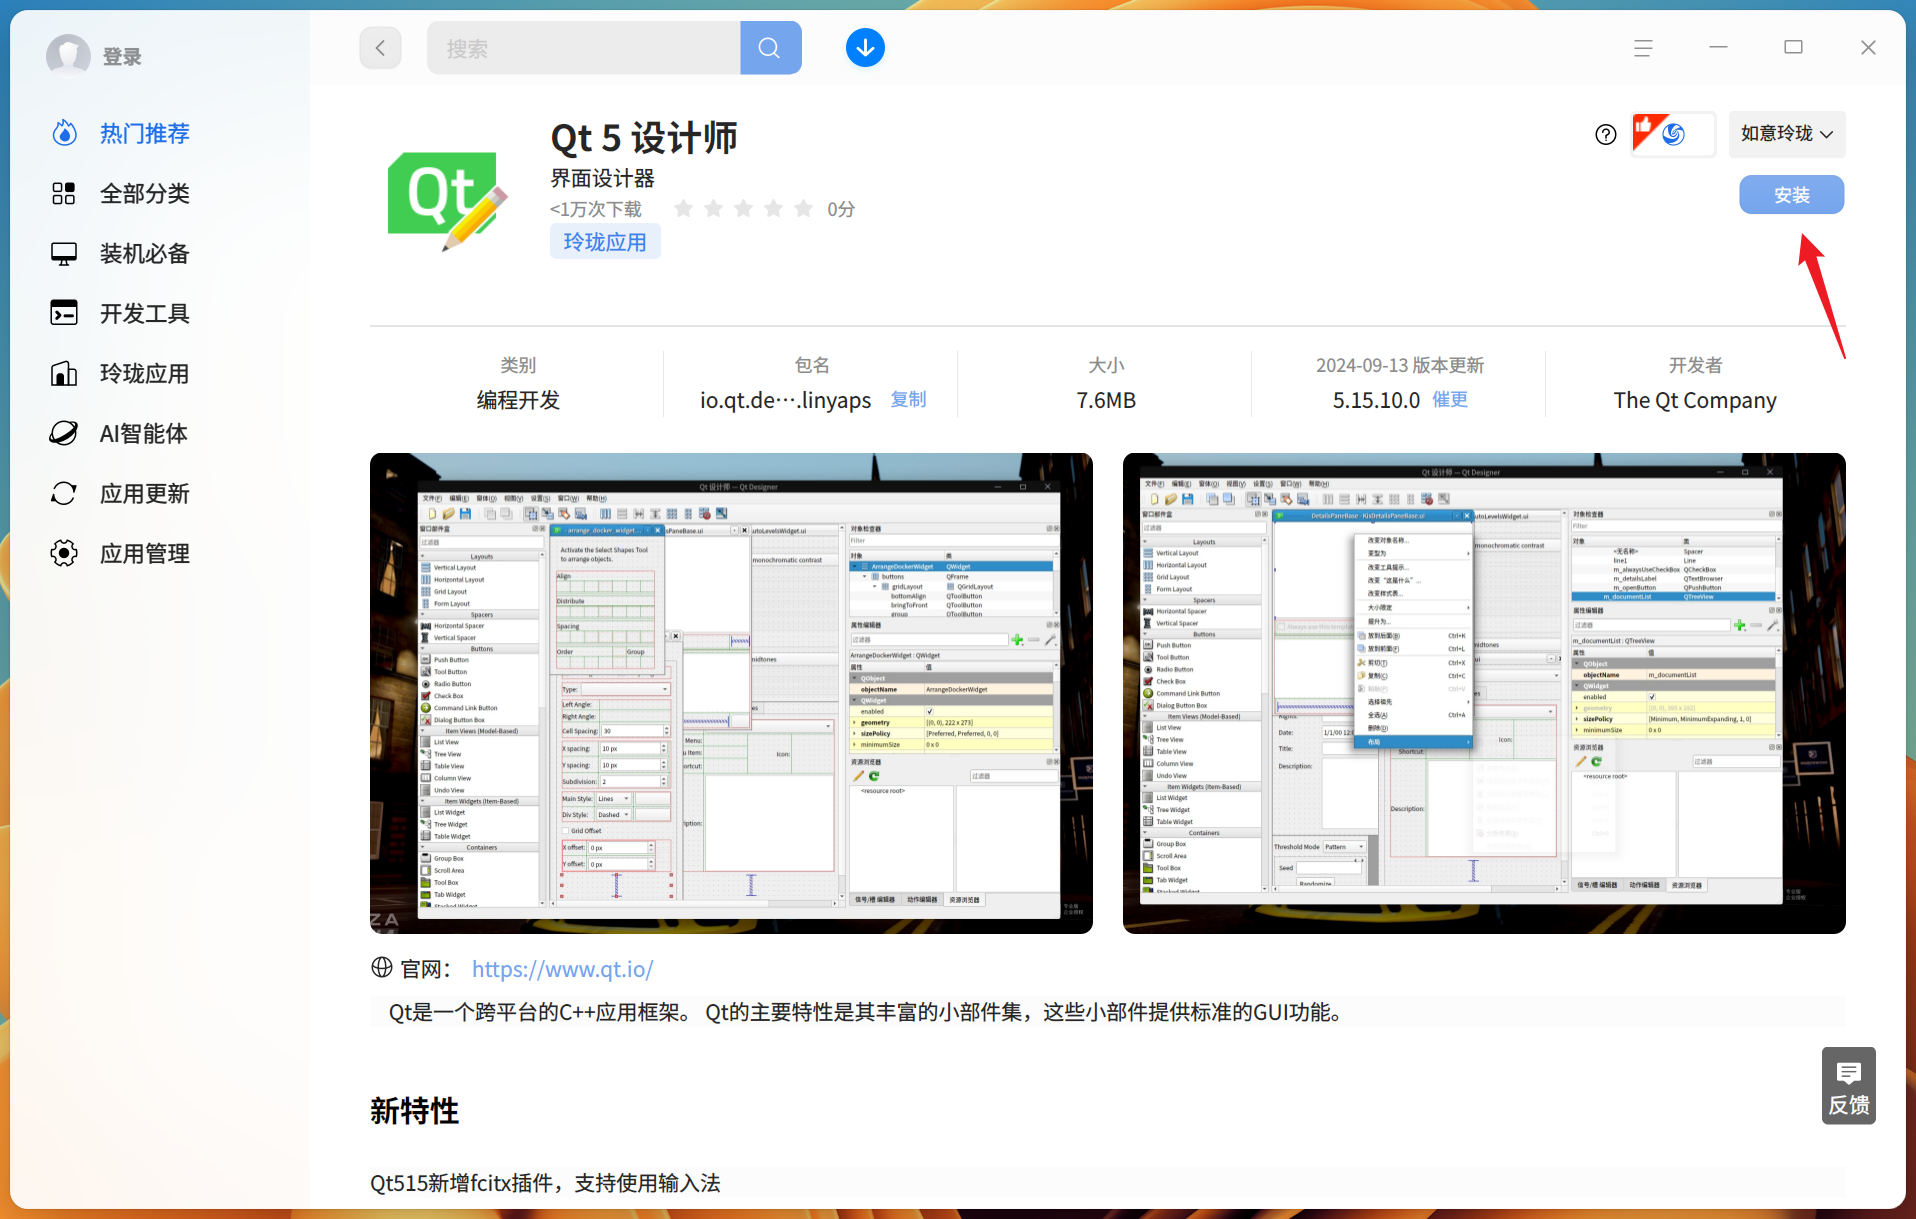The height and width of the screenshot is (1219, 1916).
Task: Click the flame icon beside 热门推荐
Action: 64,133
